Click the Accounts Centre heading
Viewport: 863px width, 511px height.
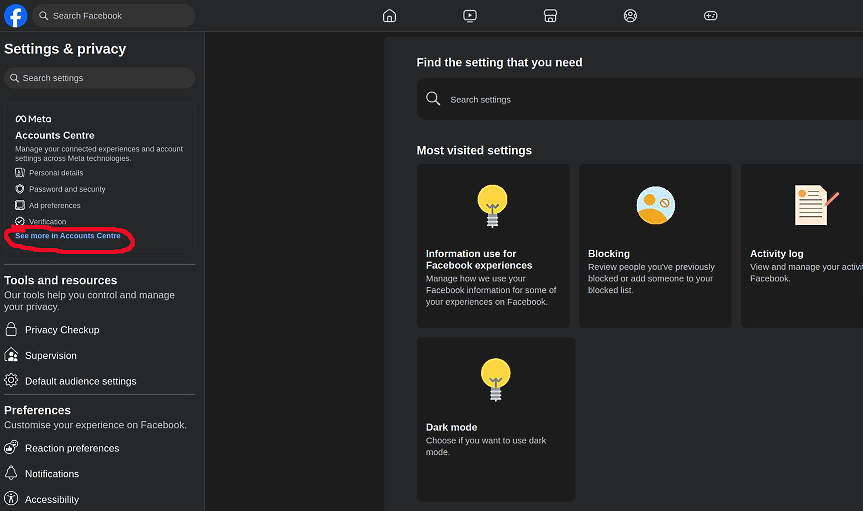(54, 135)
